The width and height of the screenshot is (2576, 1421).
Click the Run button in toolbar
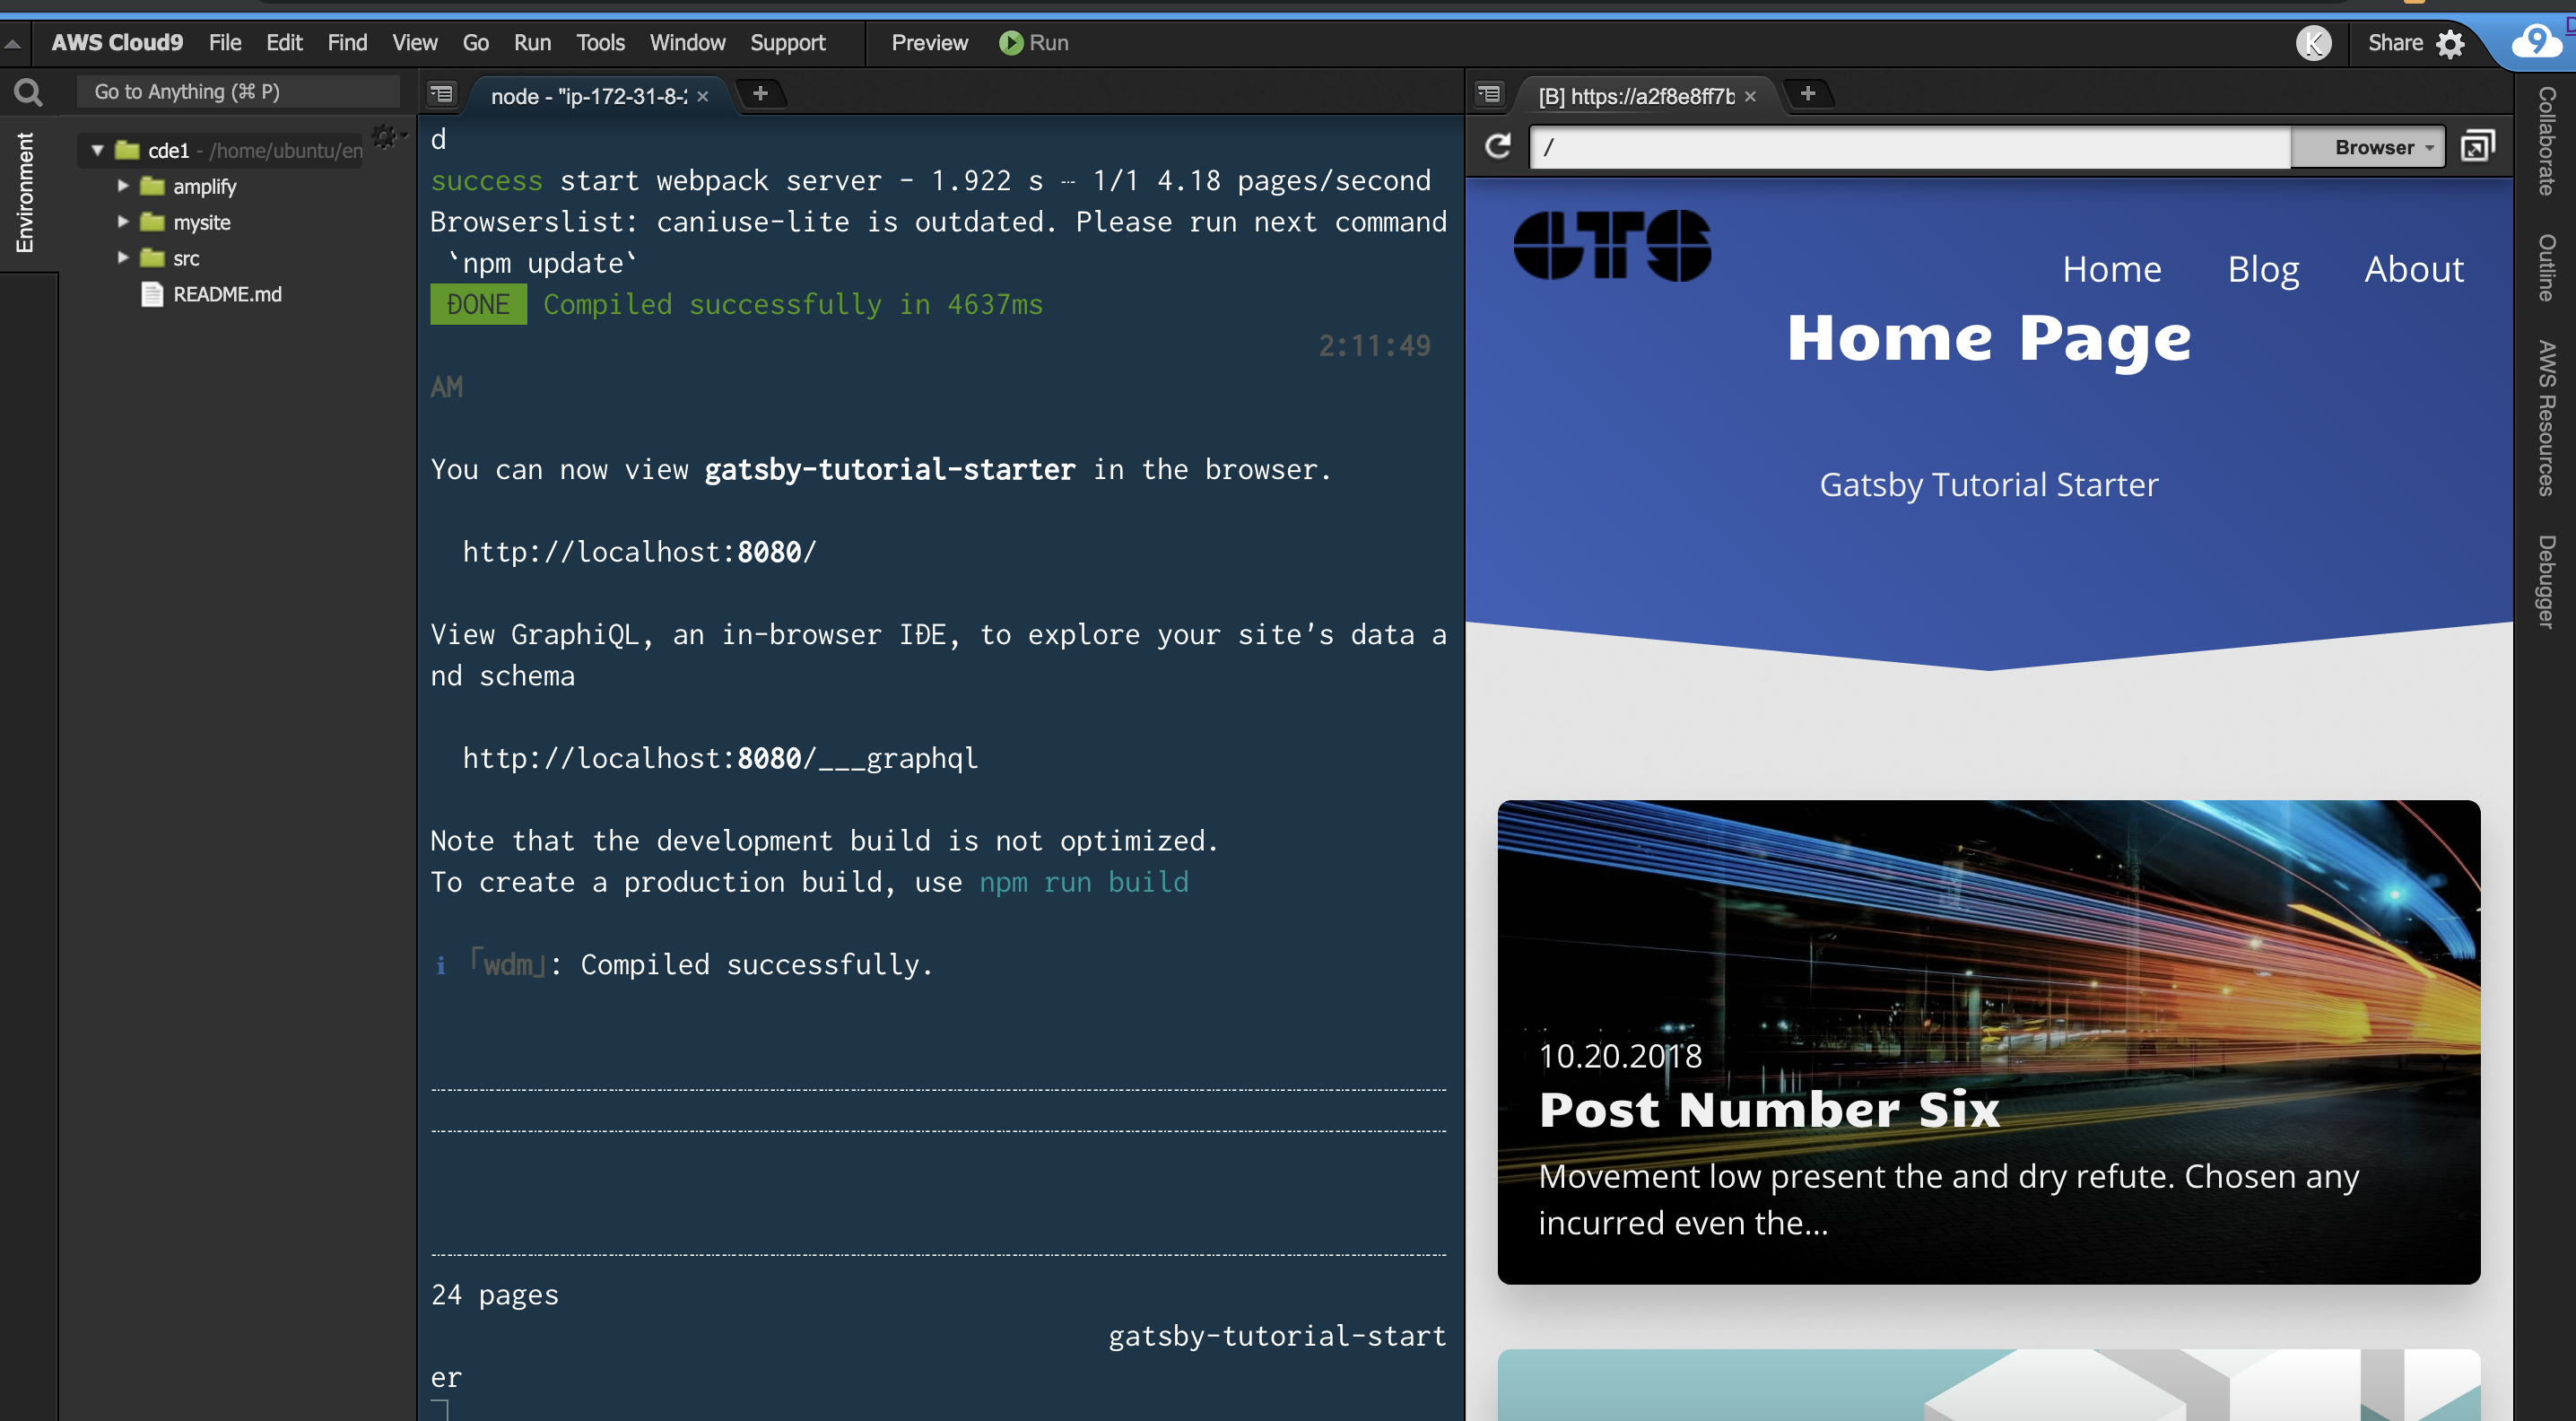coord(1033,42)
